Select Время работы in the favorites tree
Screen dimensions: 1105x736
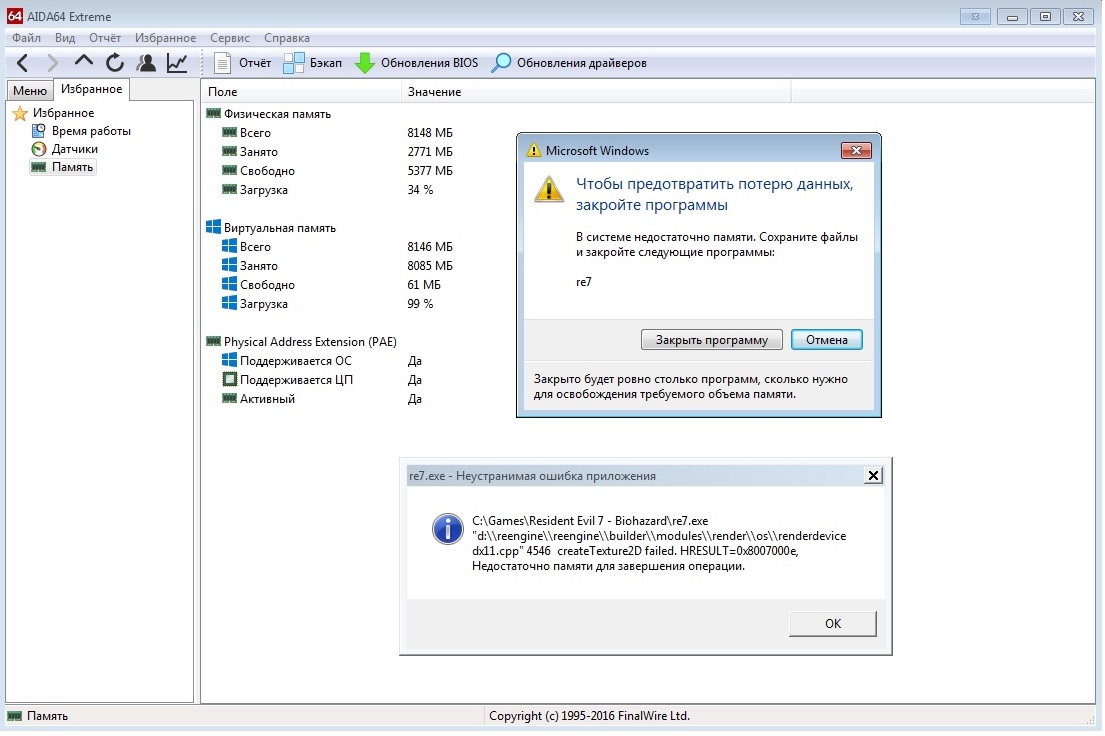click(82, 131)
